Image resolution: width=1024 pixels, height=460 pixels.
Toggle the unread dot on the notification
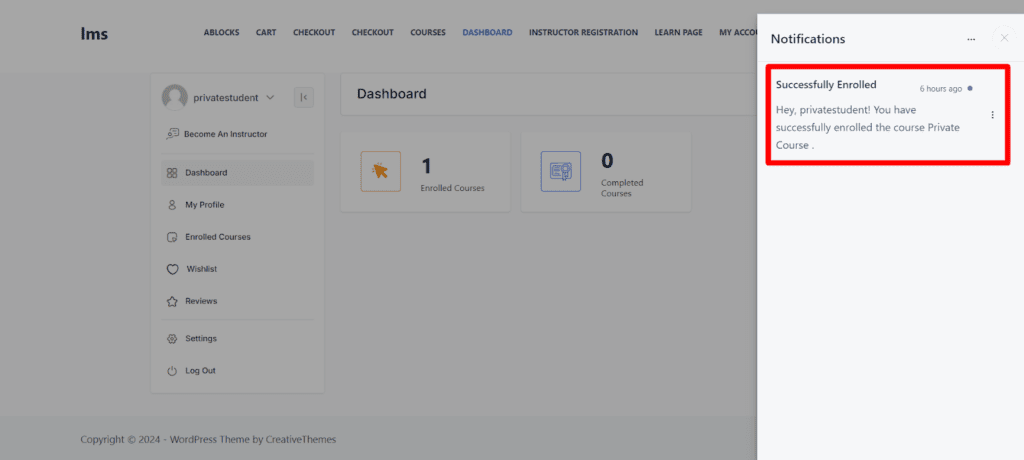(x=970, y=88)
